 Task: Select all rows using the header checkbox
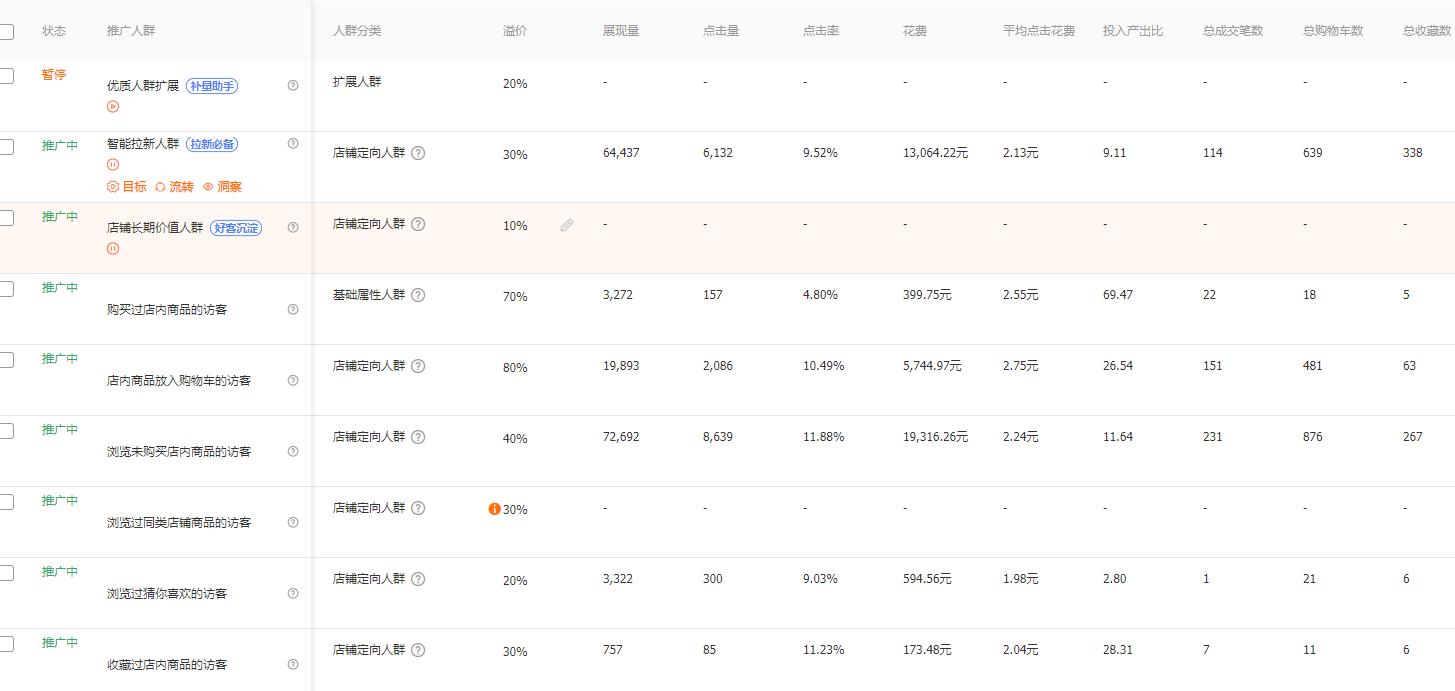(x=8, y=31)
